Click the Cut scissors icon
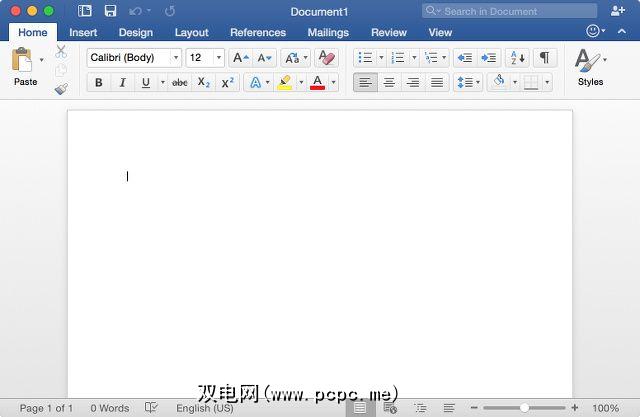This screenshot has height=417, width=640. (61, 52)
